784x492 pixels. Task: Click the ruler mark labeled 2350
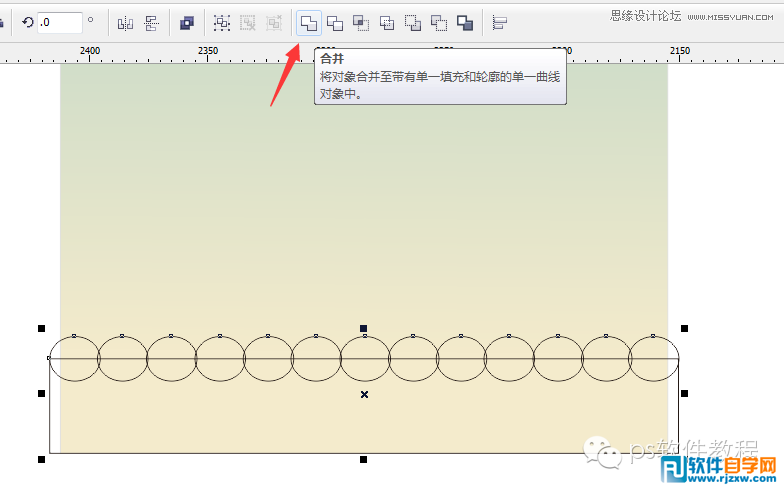point(208,51)
